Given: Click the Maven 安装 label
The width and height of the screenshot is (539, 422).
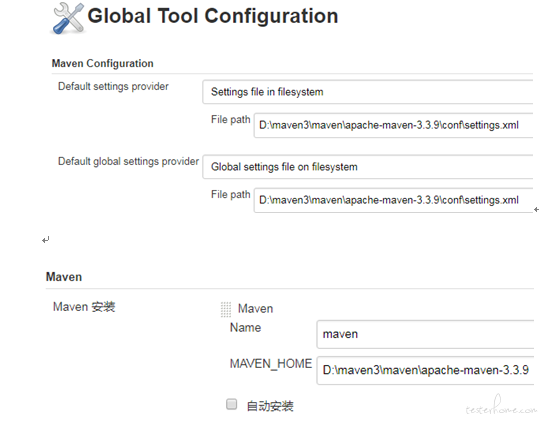Looking at the screenshot, I should click(84, 307).
